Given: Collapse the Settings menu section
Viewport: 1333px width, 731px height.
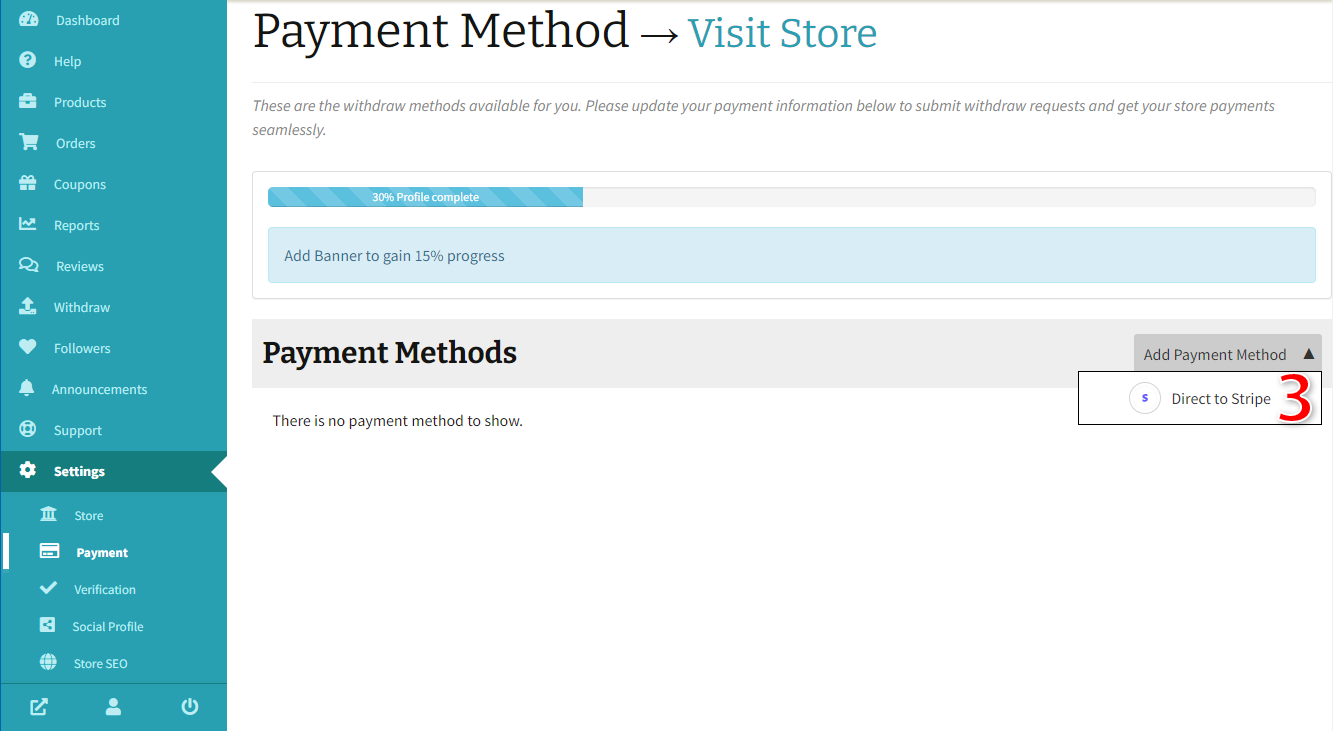Looking at the screenshot, I should 79,472.
